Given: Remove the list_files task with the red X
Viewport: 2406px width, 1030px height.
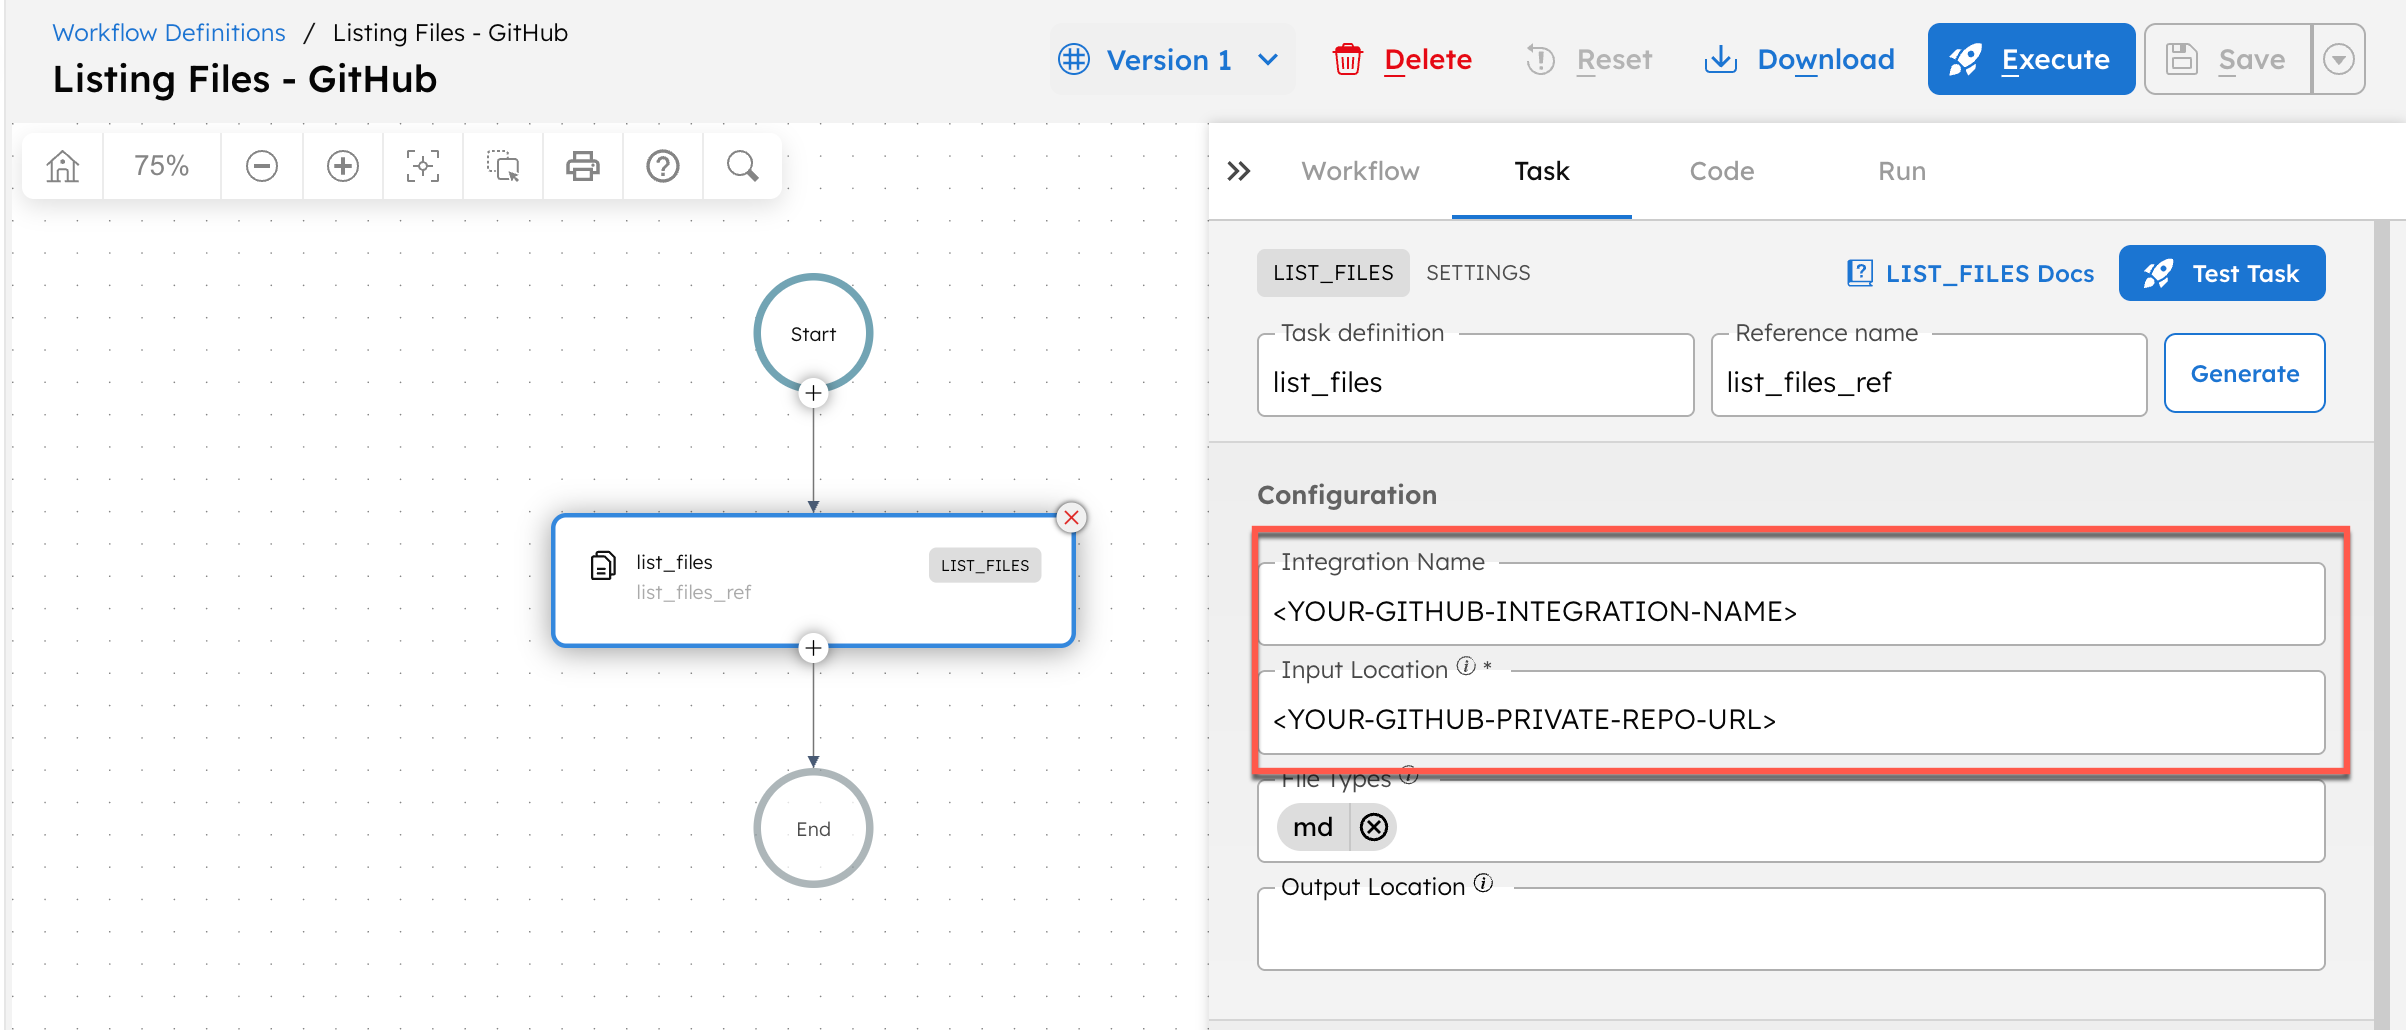Looking at the screenshot, I should coord(1071,517).
